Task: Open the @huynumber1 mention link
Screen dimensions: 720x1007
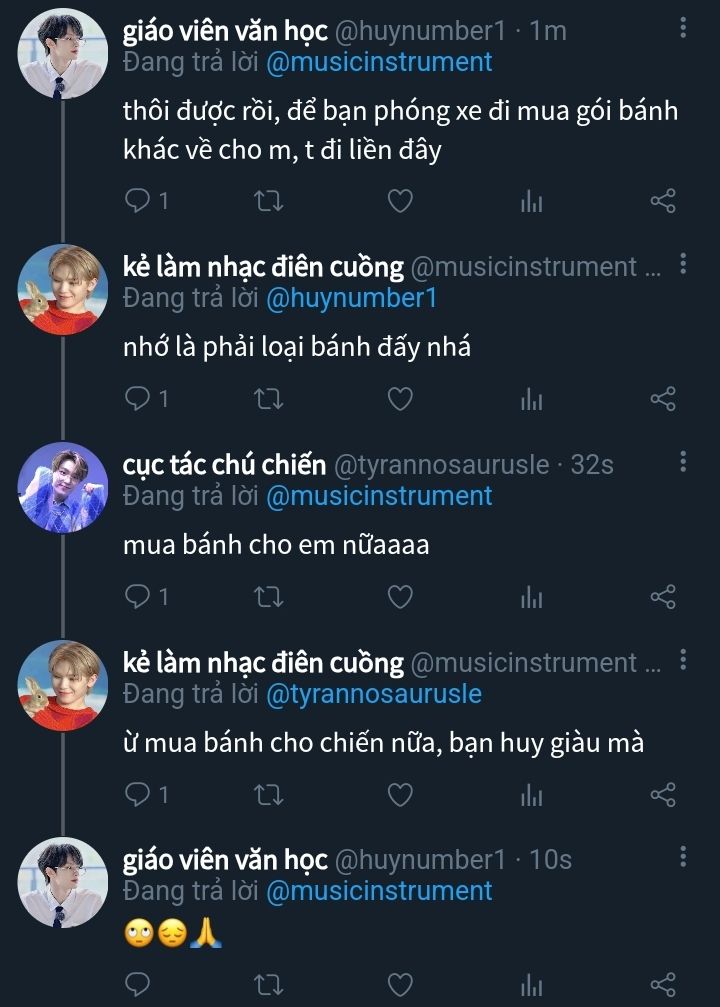Action: point(351,297)
